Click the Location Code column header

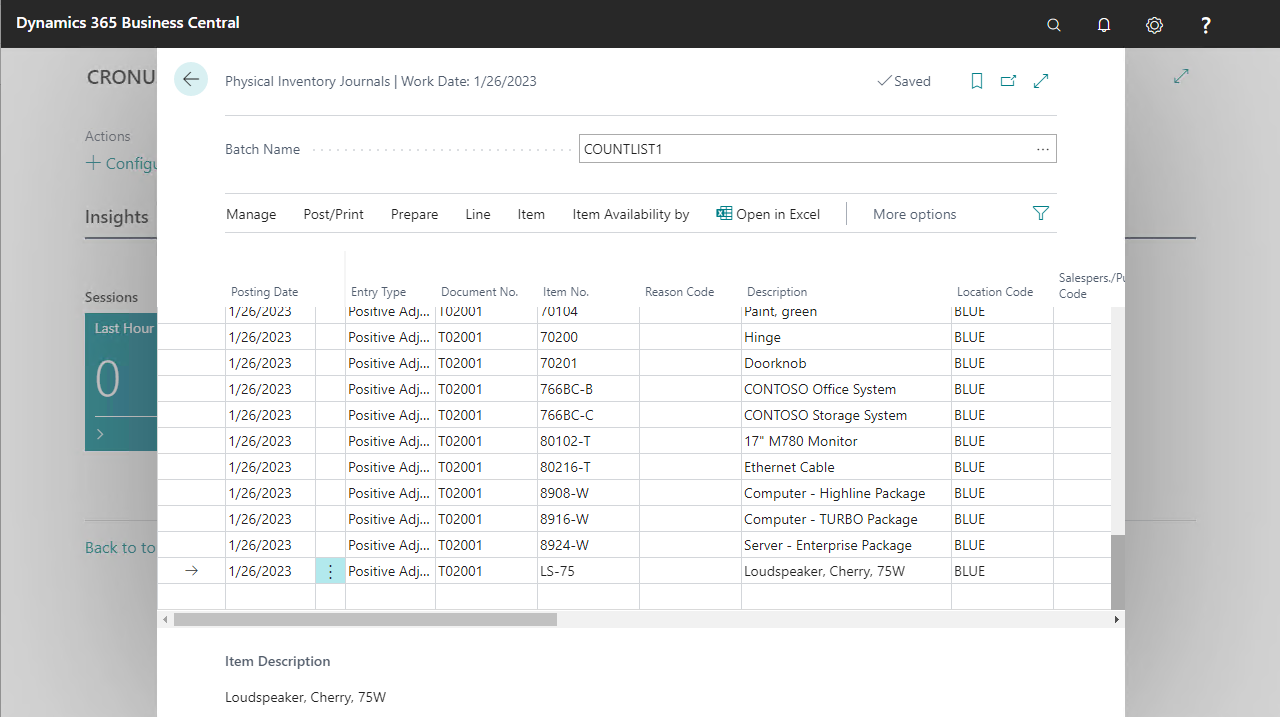click(x=995, y=292)
